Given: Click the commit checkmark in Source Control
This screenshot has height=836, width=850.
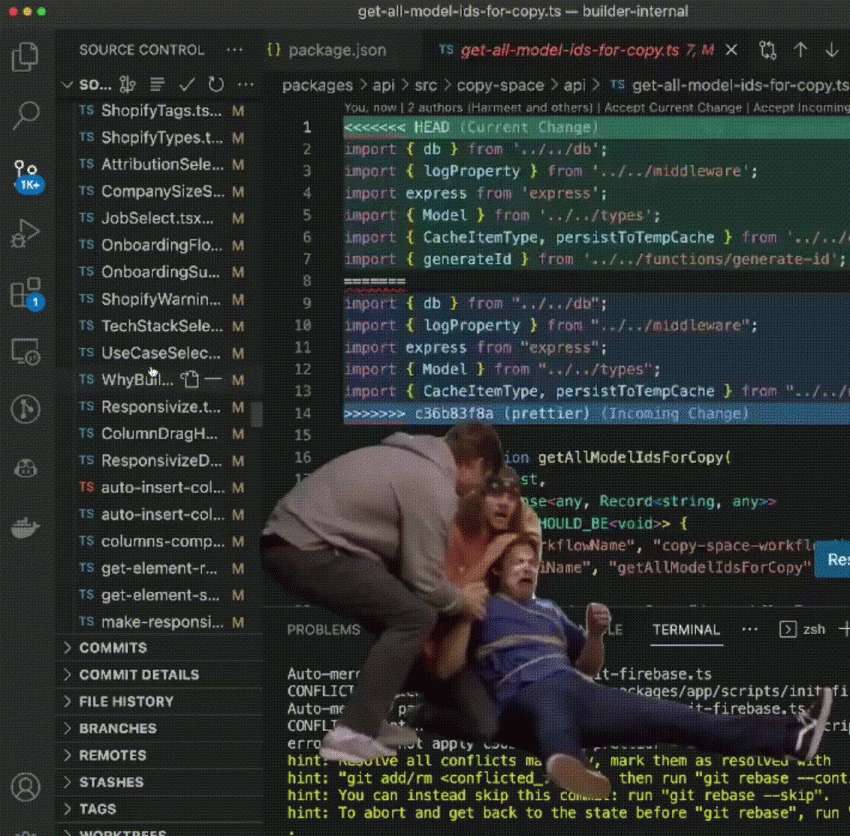Looking at the screenshot, I should coord(187,85).
